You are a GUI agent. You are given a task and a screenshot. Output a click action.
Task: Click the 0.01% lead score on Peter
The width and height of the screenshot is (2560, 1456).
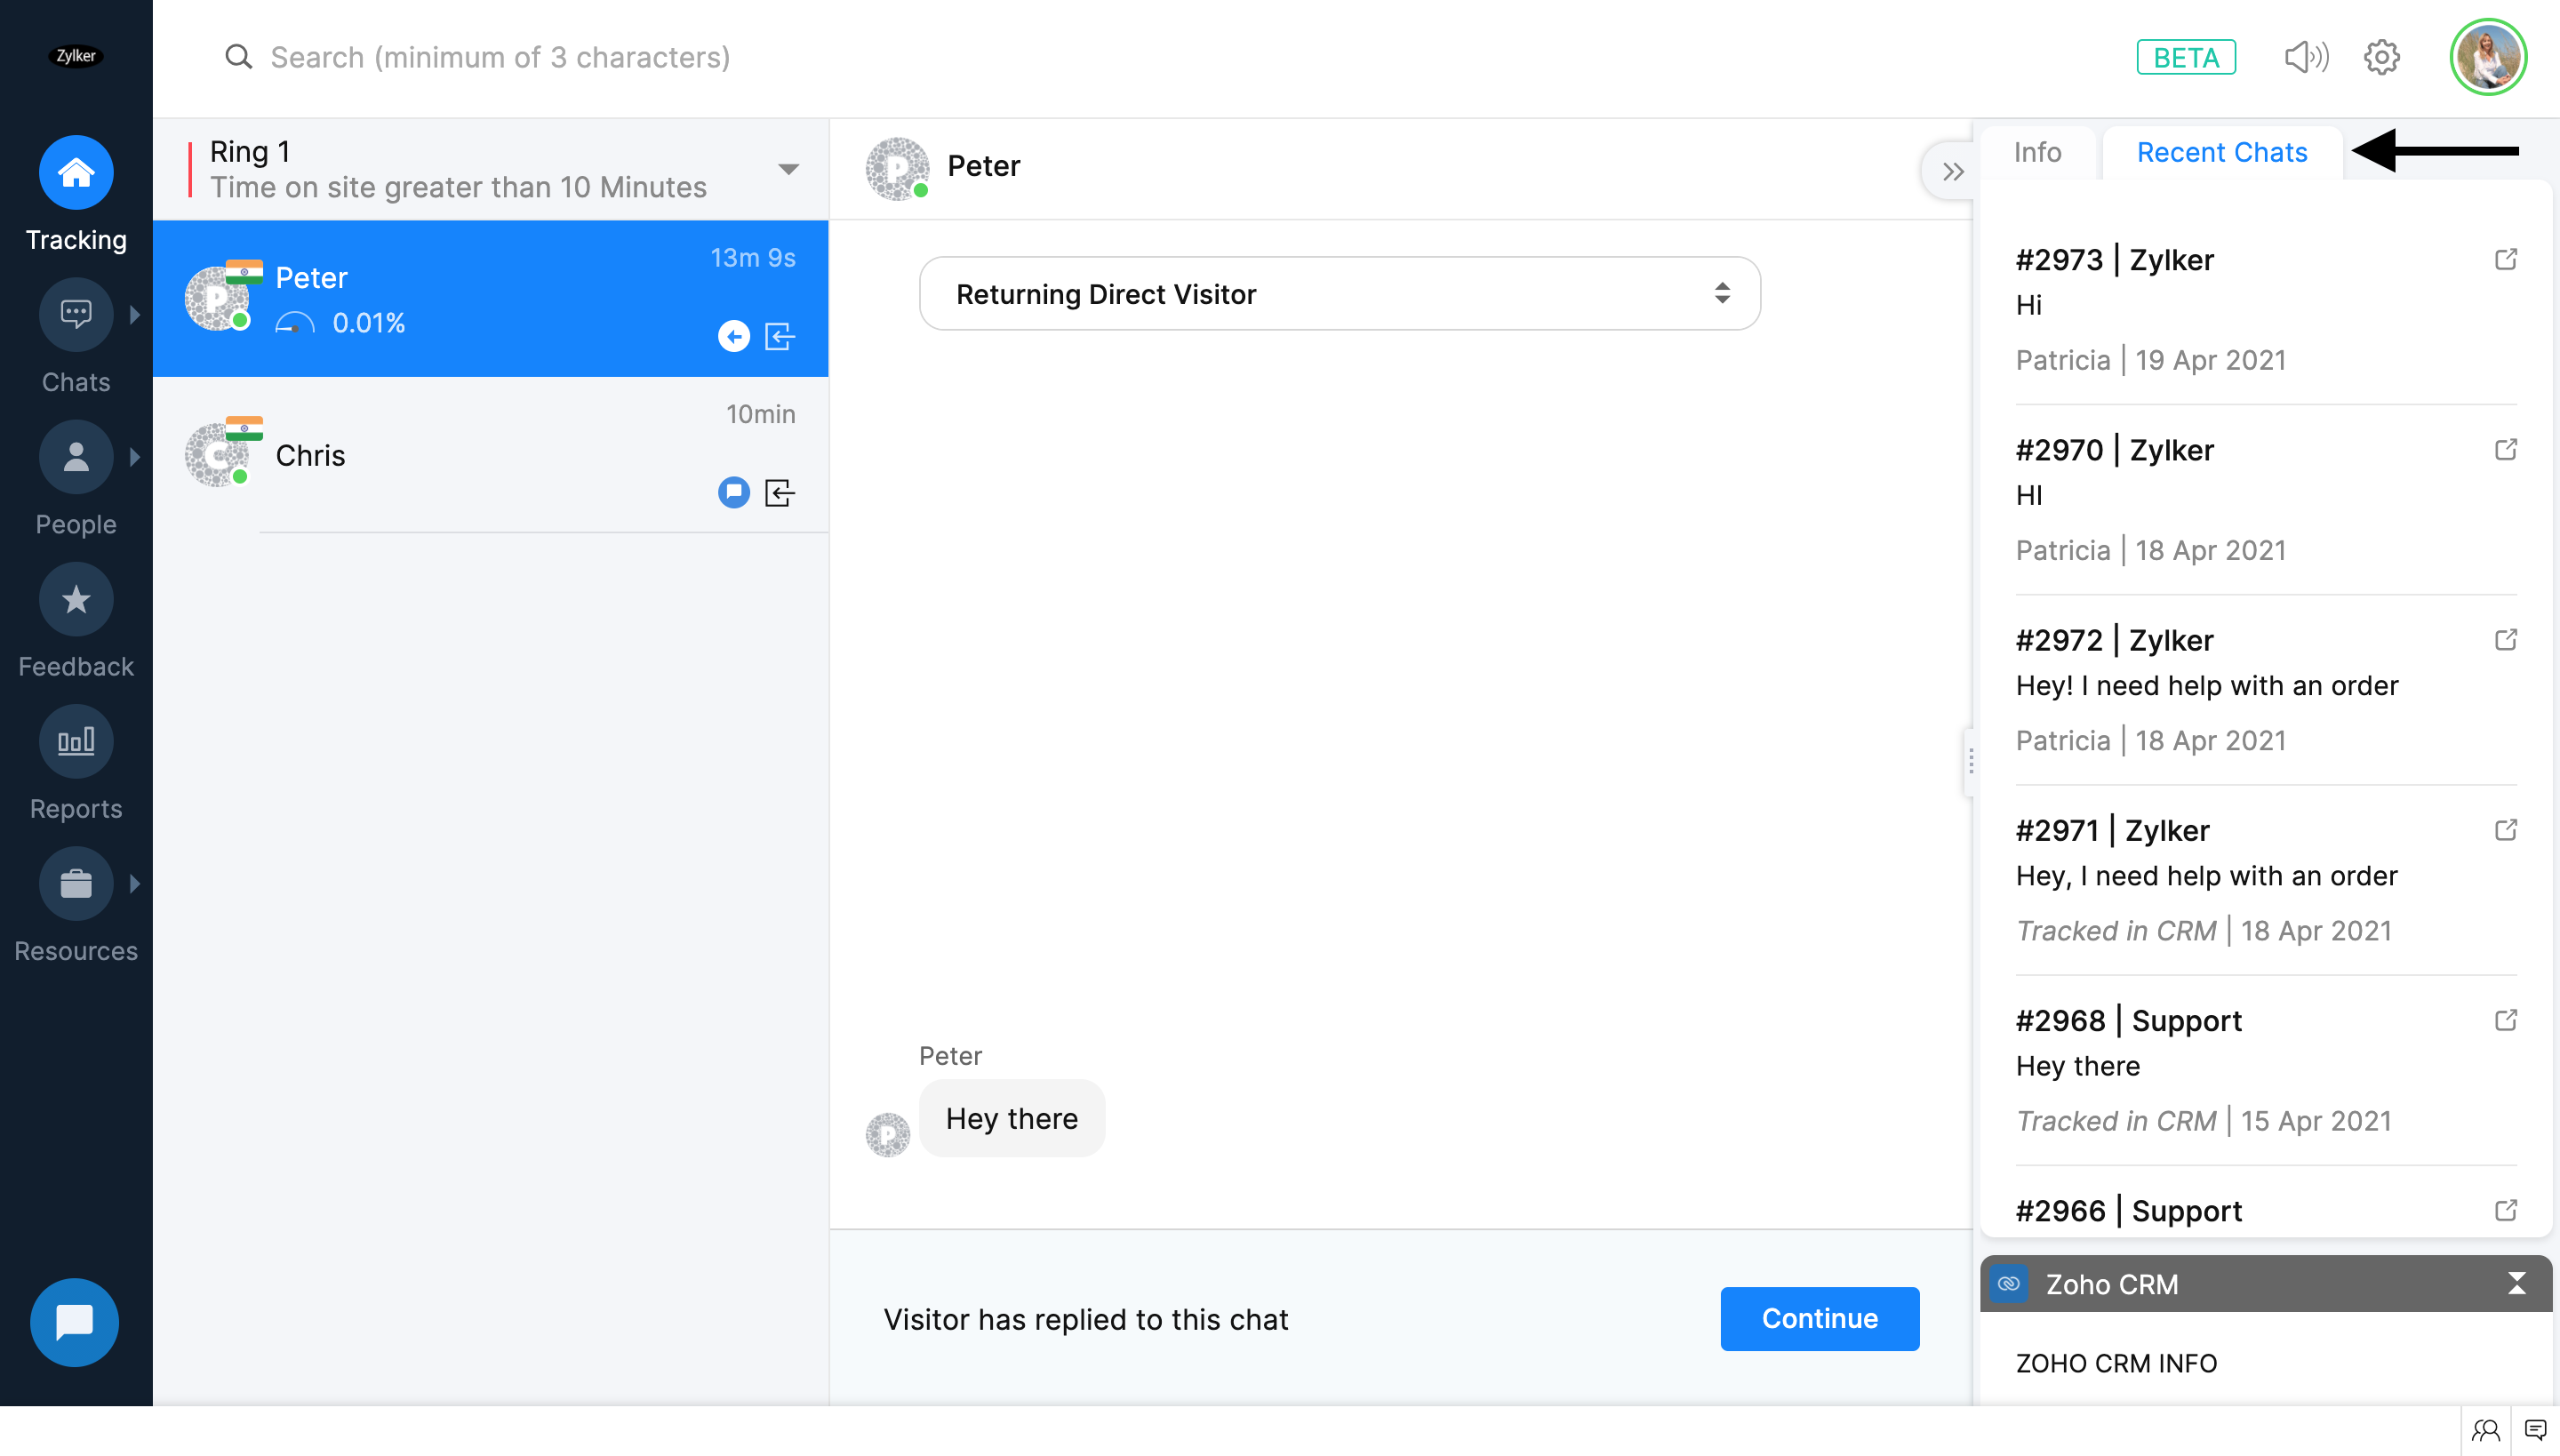click(x=368, y=323)
